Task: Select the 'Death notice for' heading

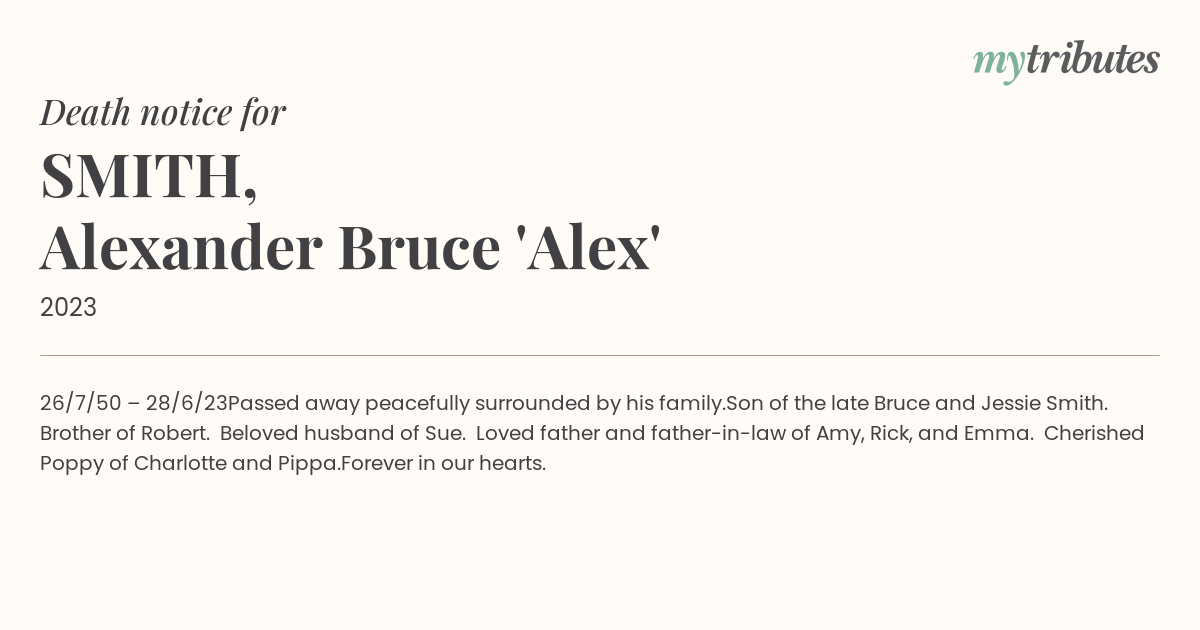Action: [x=163, y=113]
